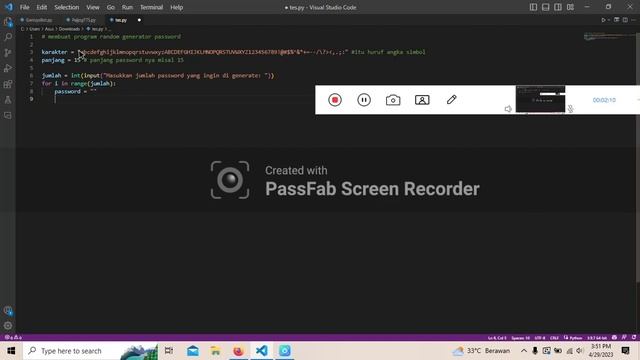Open the editor More Actions ellipsis
640x360 pixels.
coord(633,20)
